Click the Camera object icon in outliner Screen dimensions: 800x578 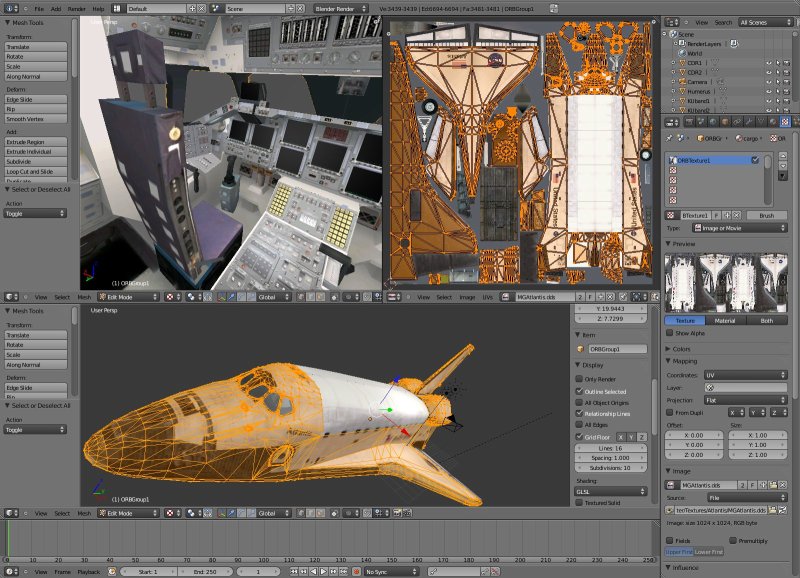tap(683, 81)
